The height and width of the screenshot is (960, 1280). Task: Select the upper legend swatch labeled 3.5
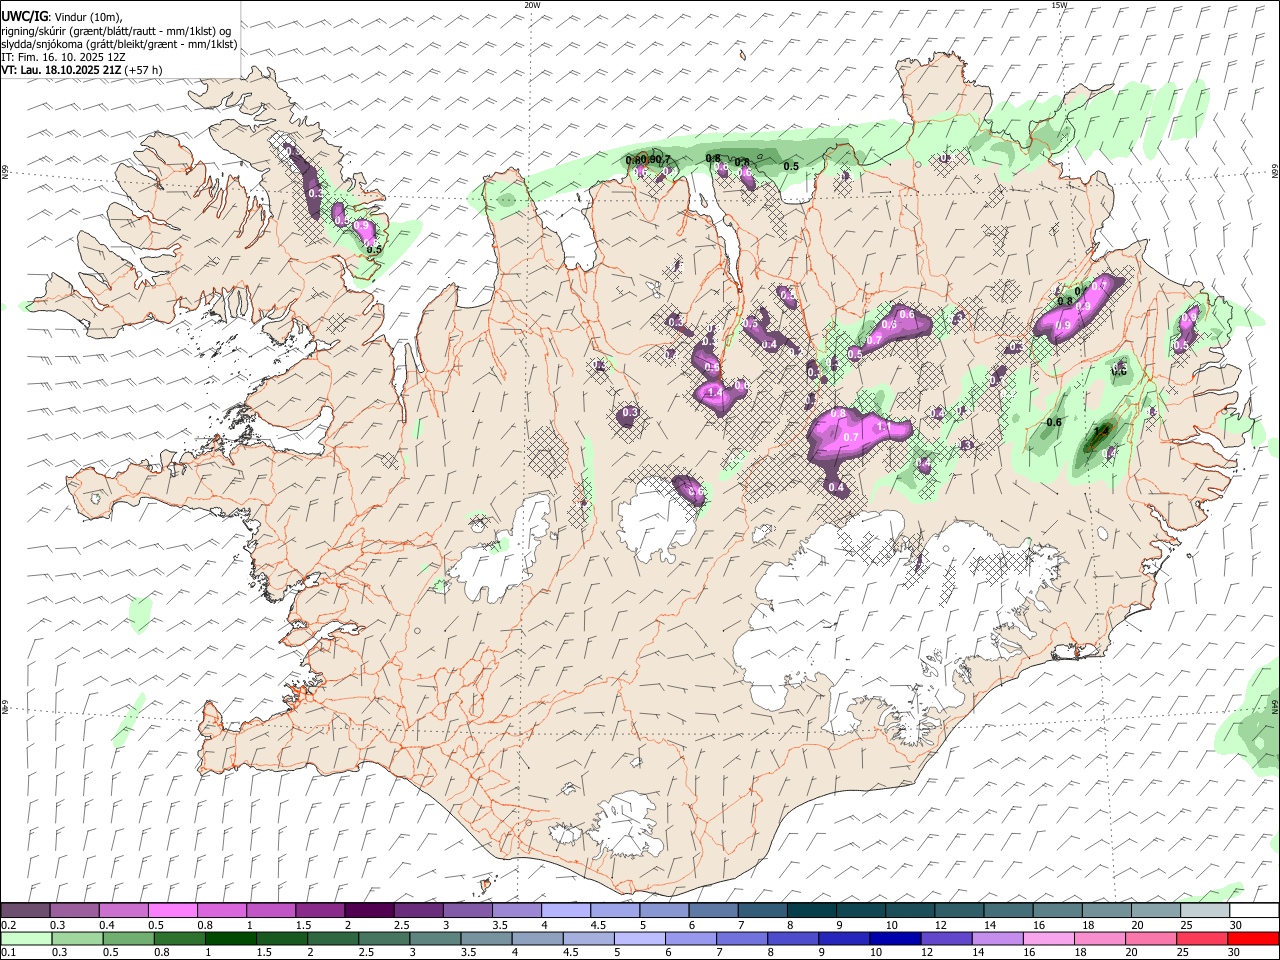[516, 911]
